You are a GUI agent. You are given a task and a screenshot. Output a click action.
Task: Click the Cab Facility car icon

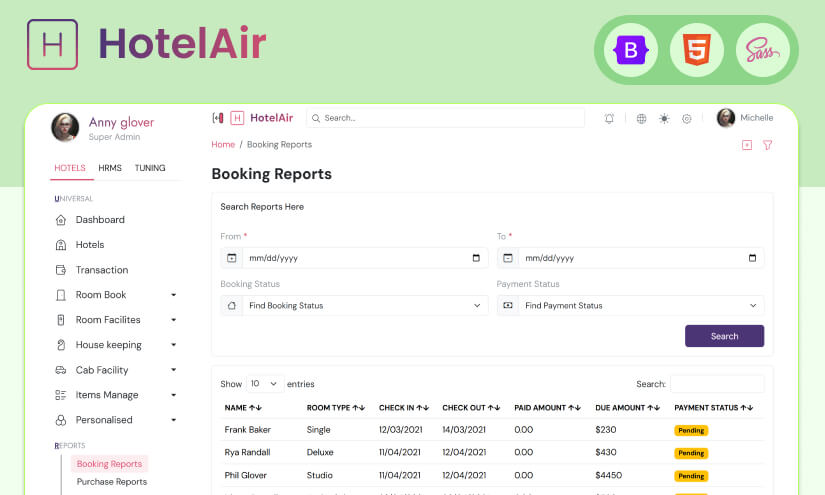click(61, 370)
